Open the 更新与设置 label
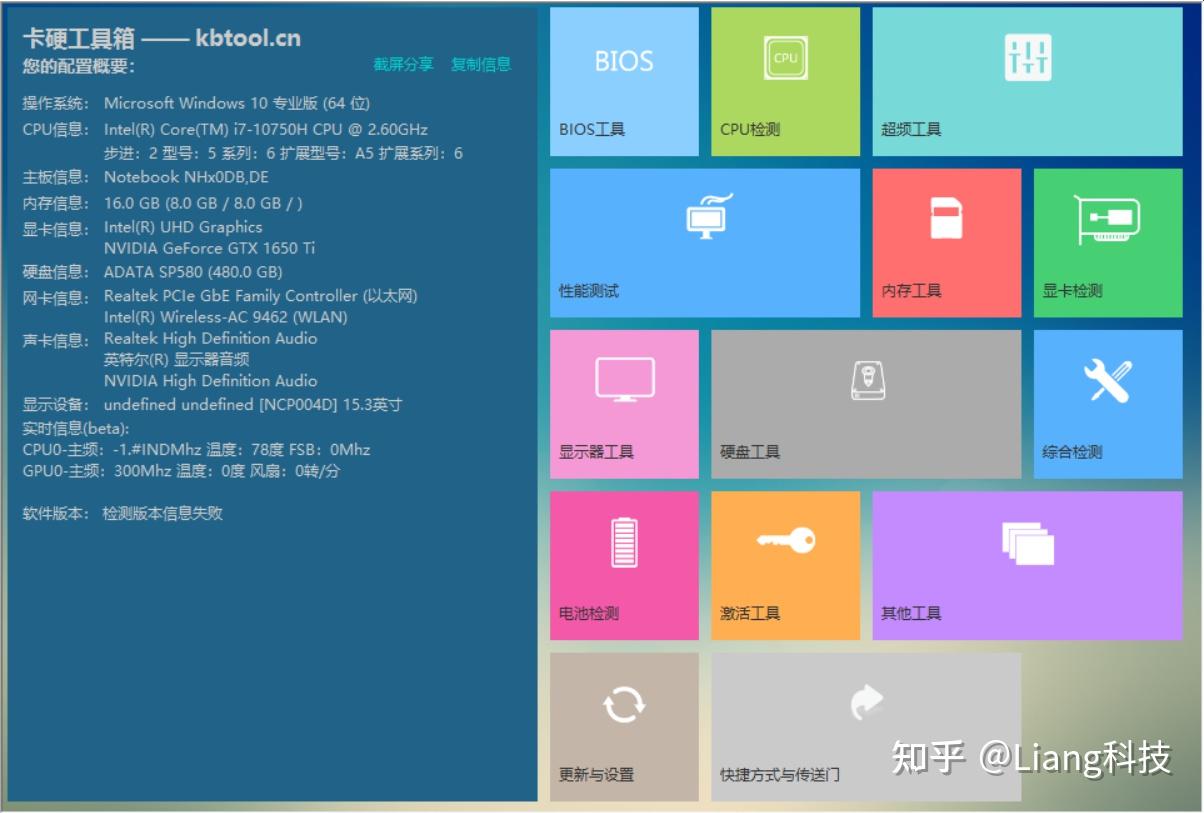1204x813 pixels. click(x=596, y=775)
